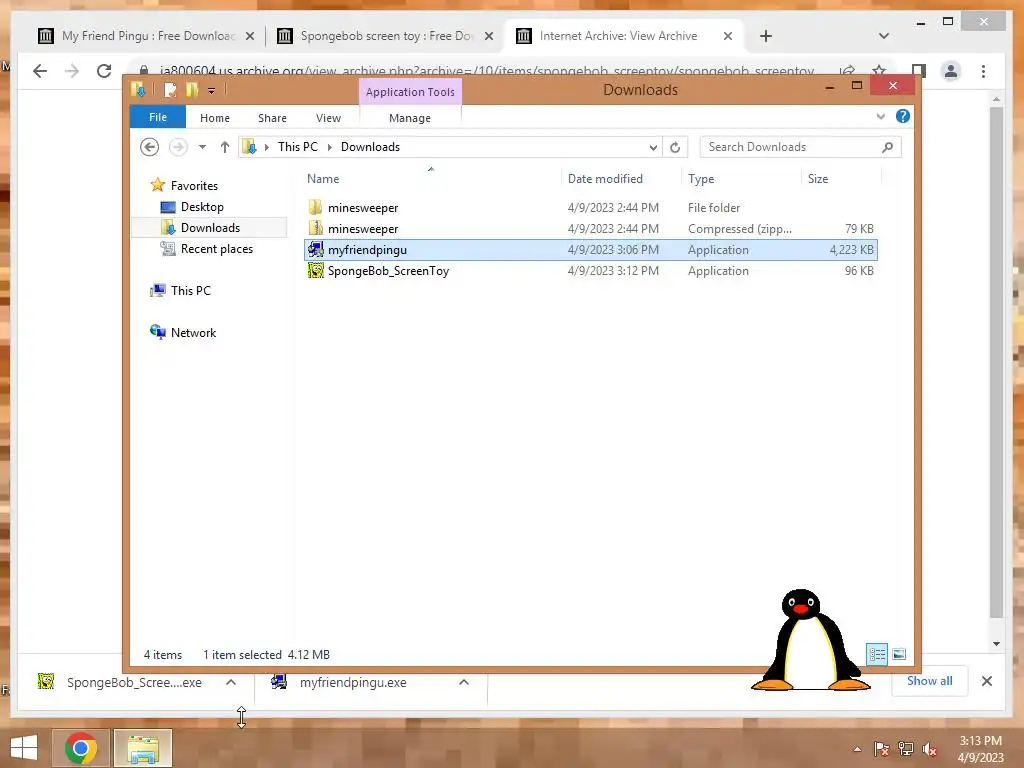Click the SpongeBob_ScreenToy file icon
Screen dimensions: 1024x768
click(315, 270)
